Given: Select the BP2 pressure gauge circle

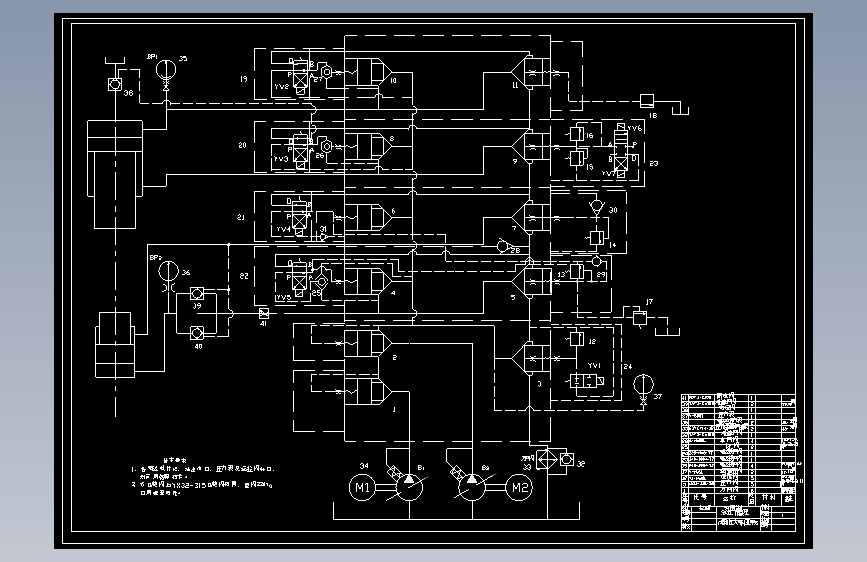Looking at the screenshot, I should click(169, 271).
